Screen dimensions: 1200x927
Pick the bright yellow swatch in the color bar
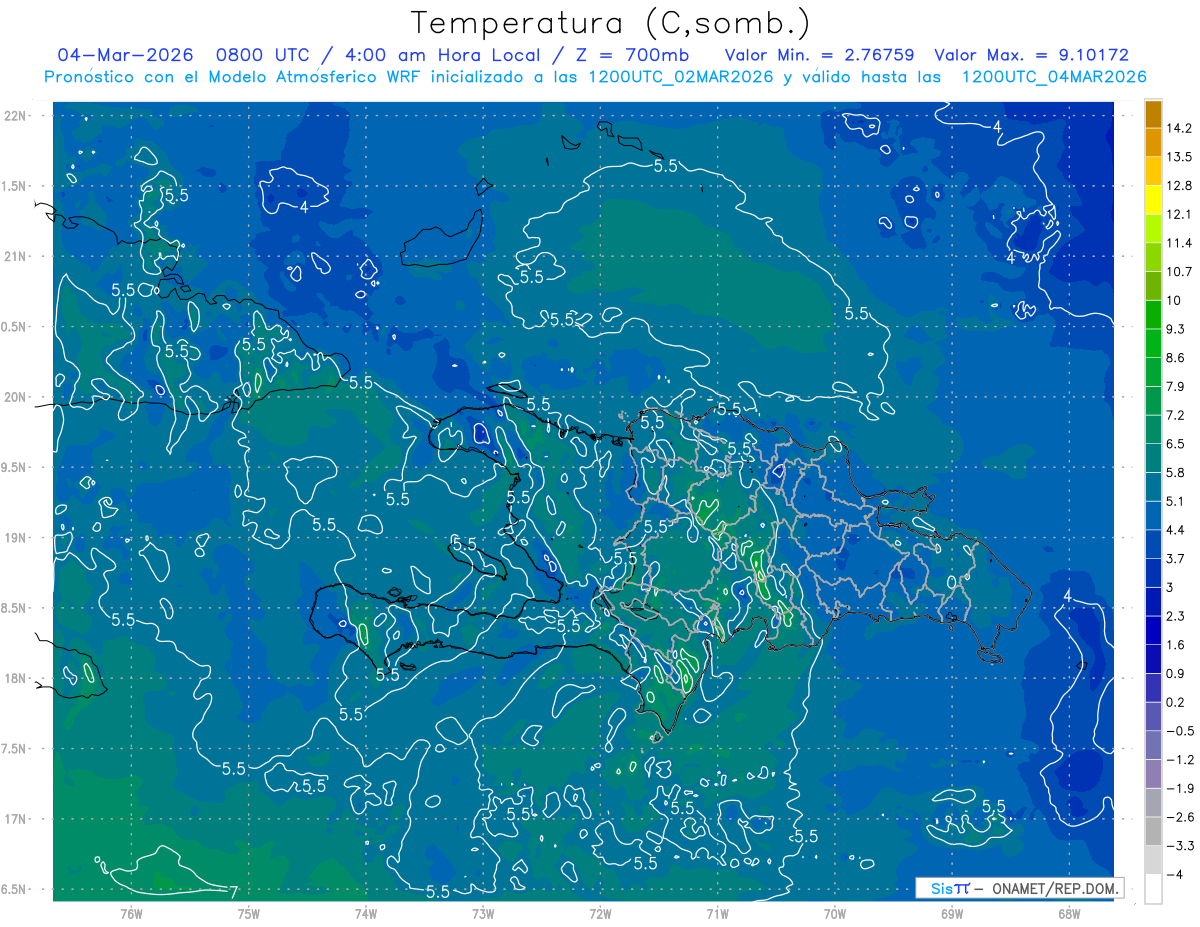click(1153, 200)
